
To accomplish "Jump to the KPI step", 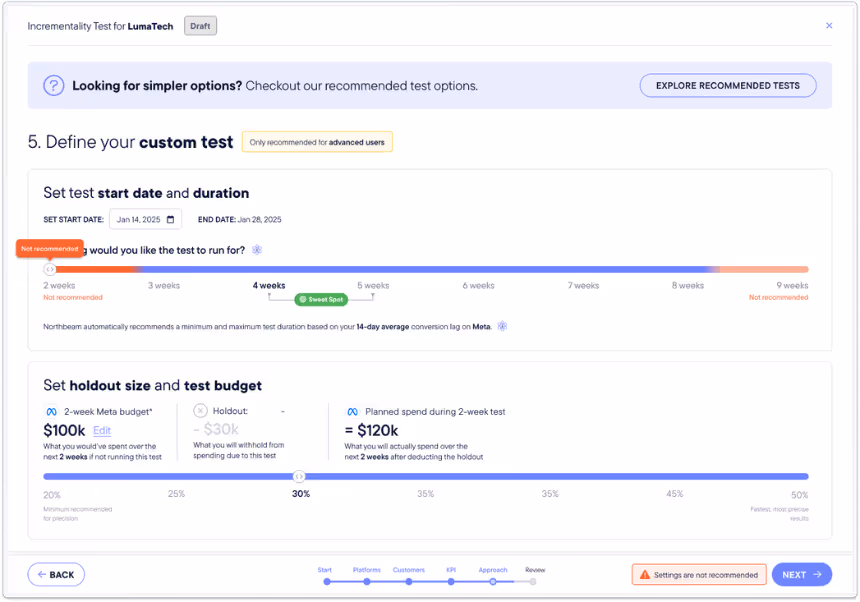I will [451, 582].
